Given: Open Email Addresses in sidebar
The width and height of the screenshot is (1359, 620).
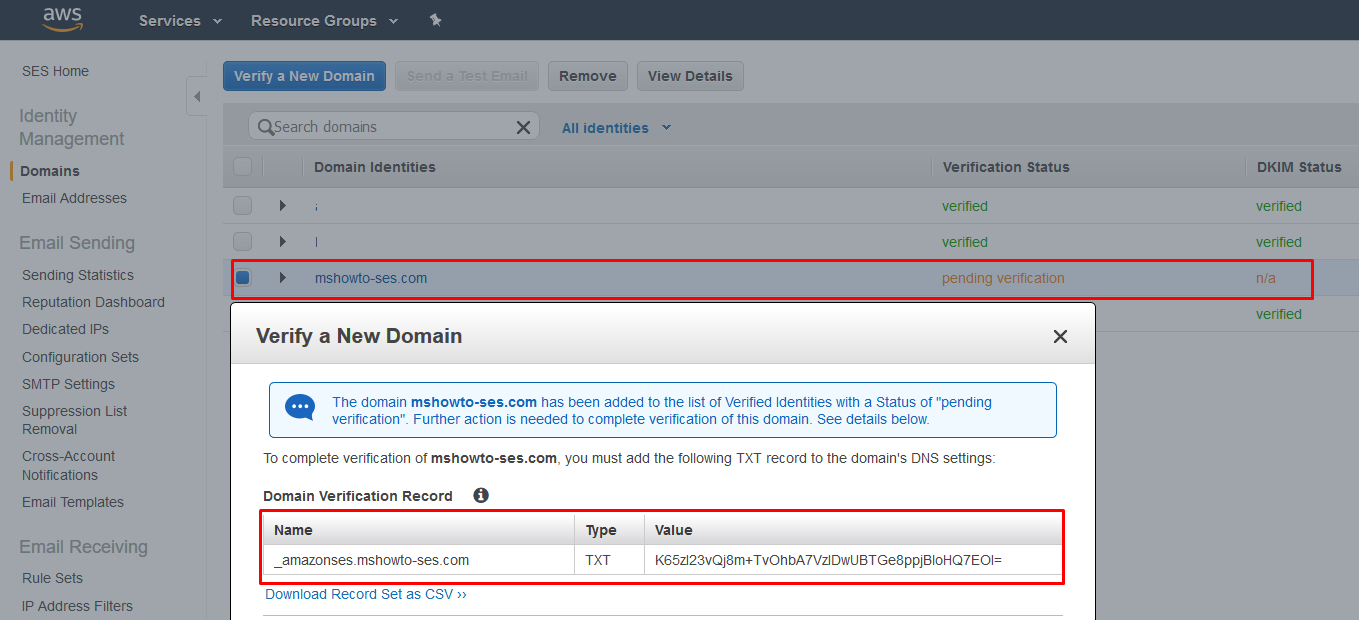Looking at the screenshot, I should coord(74,198).
